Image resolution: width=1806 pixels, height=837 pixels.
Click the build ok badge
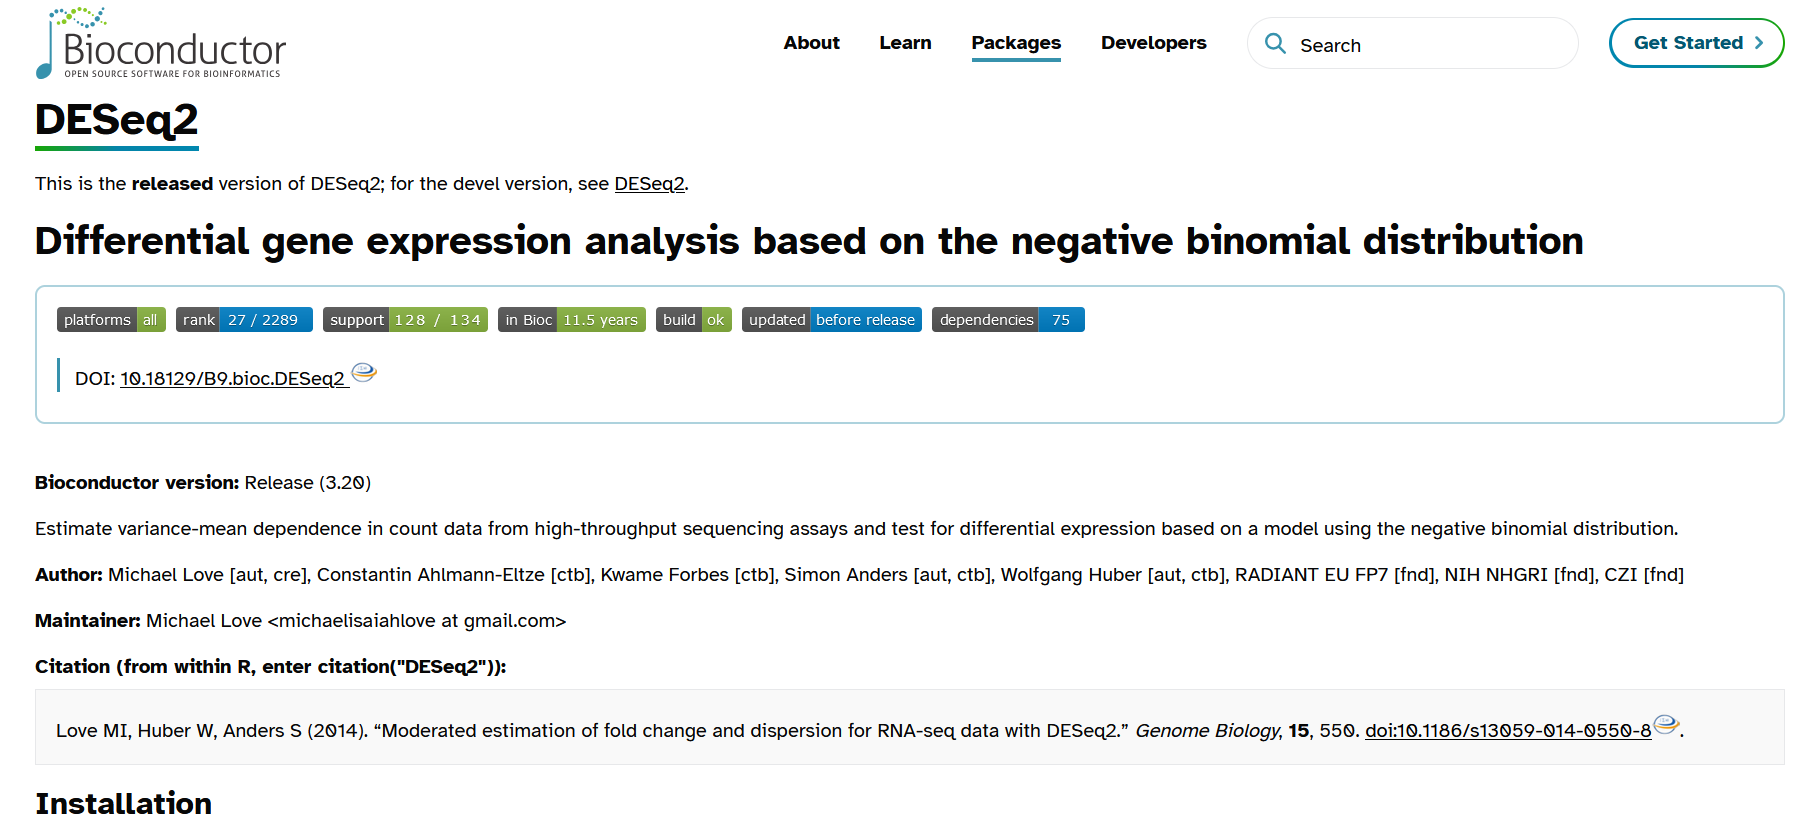tap(694, 319)
